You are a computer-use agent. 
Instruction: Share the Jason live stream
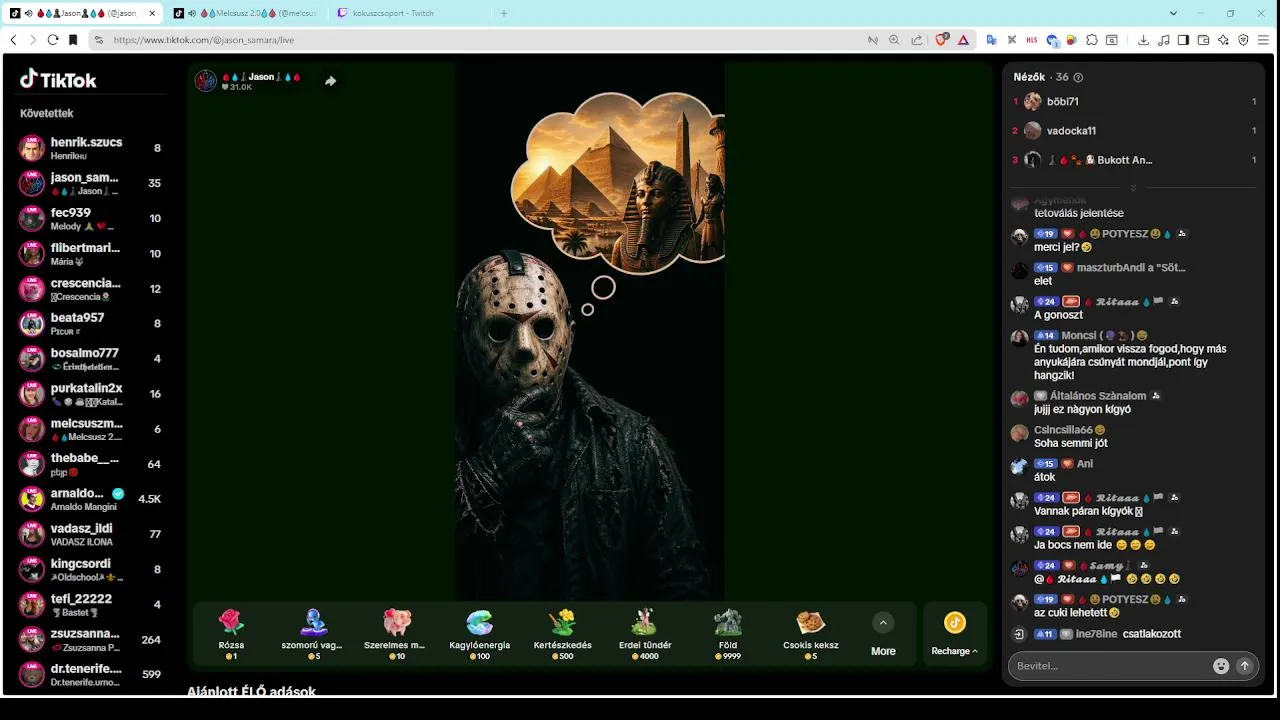[330, 81]
